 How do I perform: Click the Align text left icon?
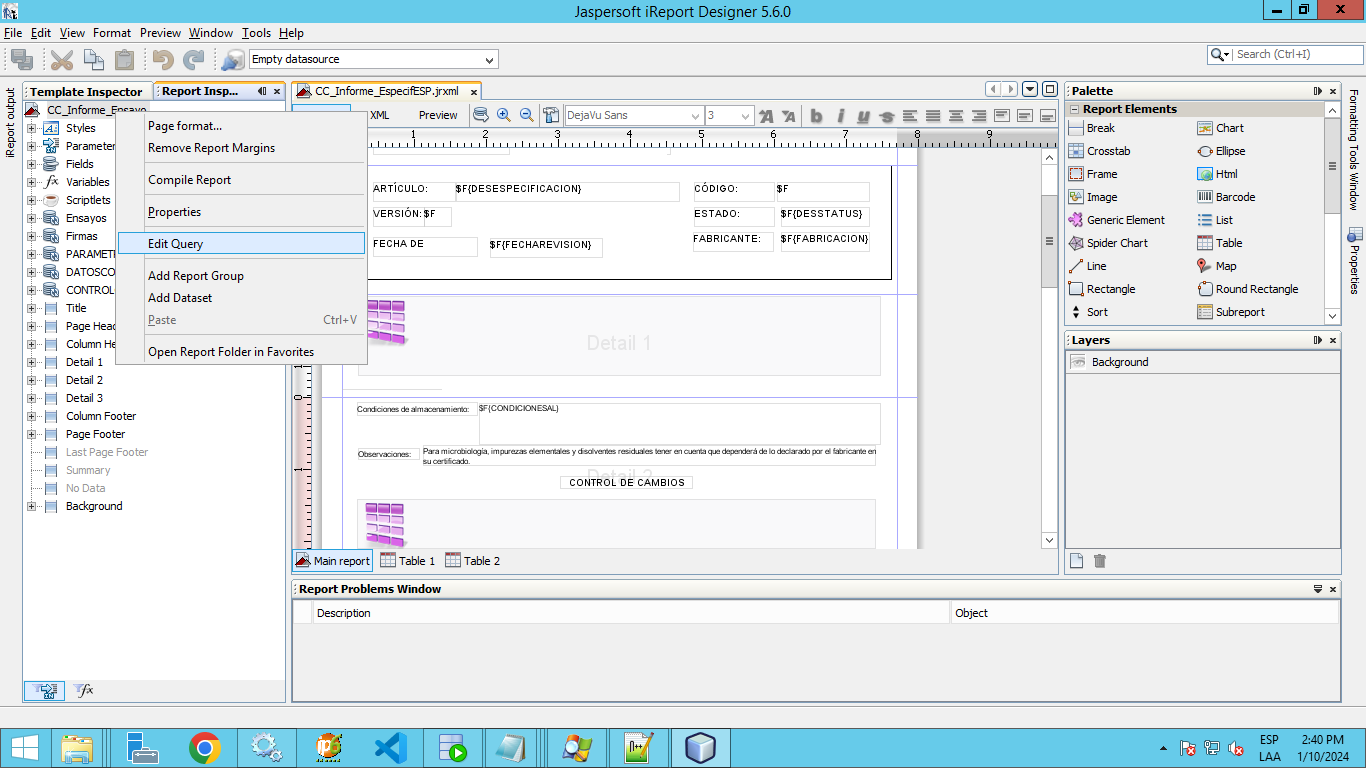click(910, 116)
